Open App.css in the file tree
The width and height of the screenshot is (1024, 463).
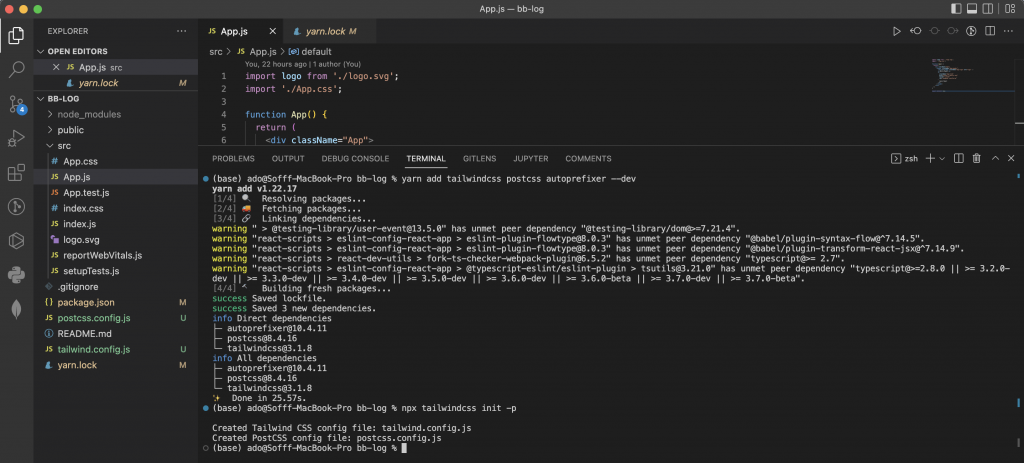[x=116, y=161]
